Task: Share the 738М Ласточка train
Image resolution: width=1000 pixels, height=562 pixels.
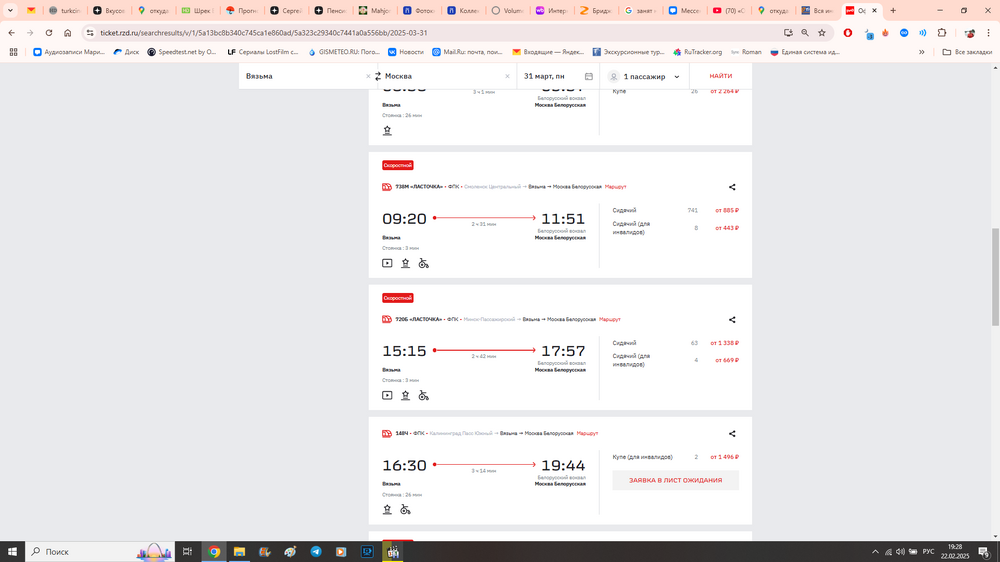Action: click(732, 187)
